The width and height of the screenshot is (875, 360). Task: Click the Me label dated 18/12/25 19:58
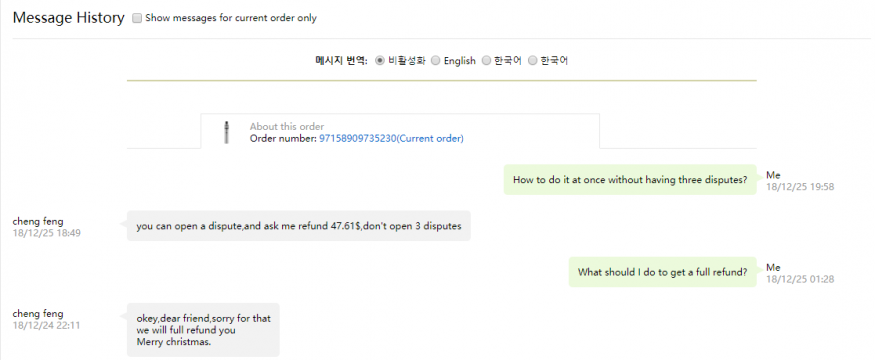point(773,175)
